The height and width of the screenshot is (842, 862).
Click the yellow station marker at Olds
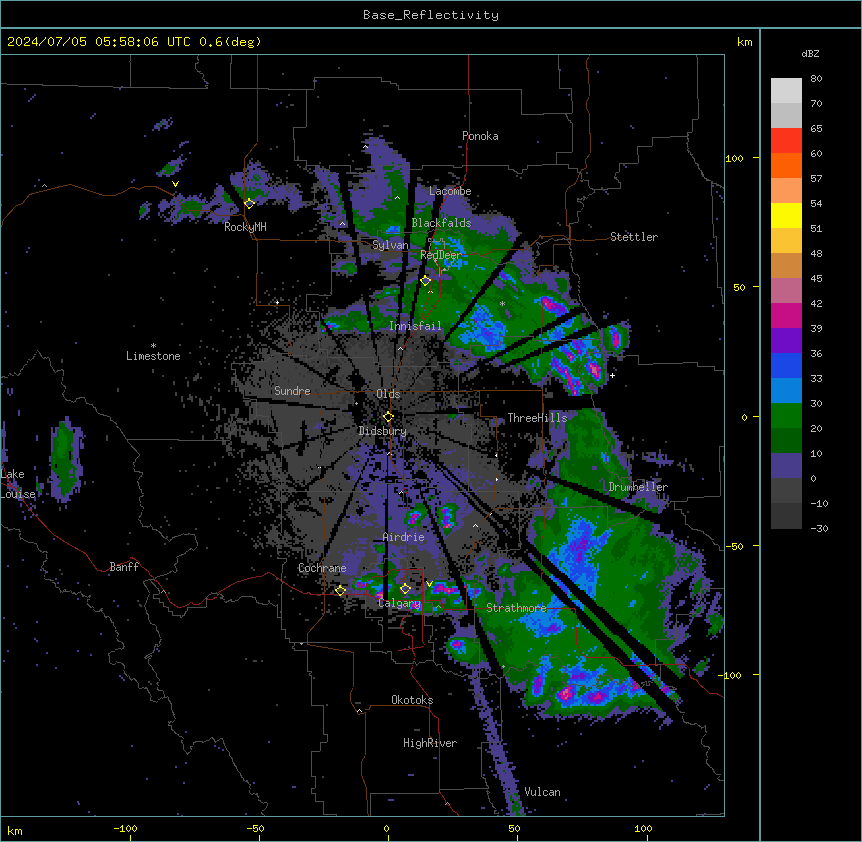click(388, 417)
